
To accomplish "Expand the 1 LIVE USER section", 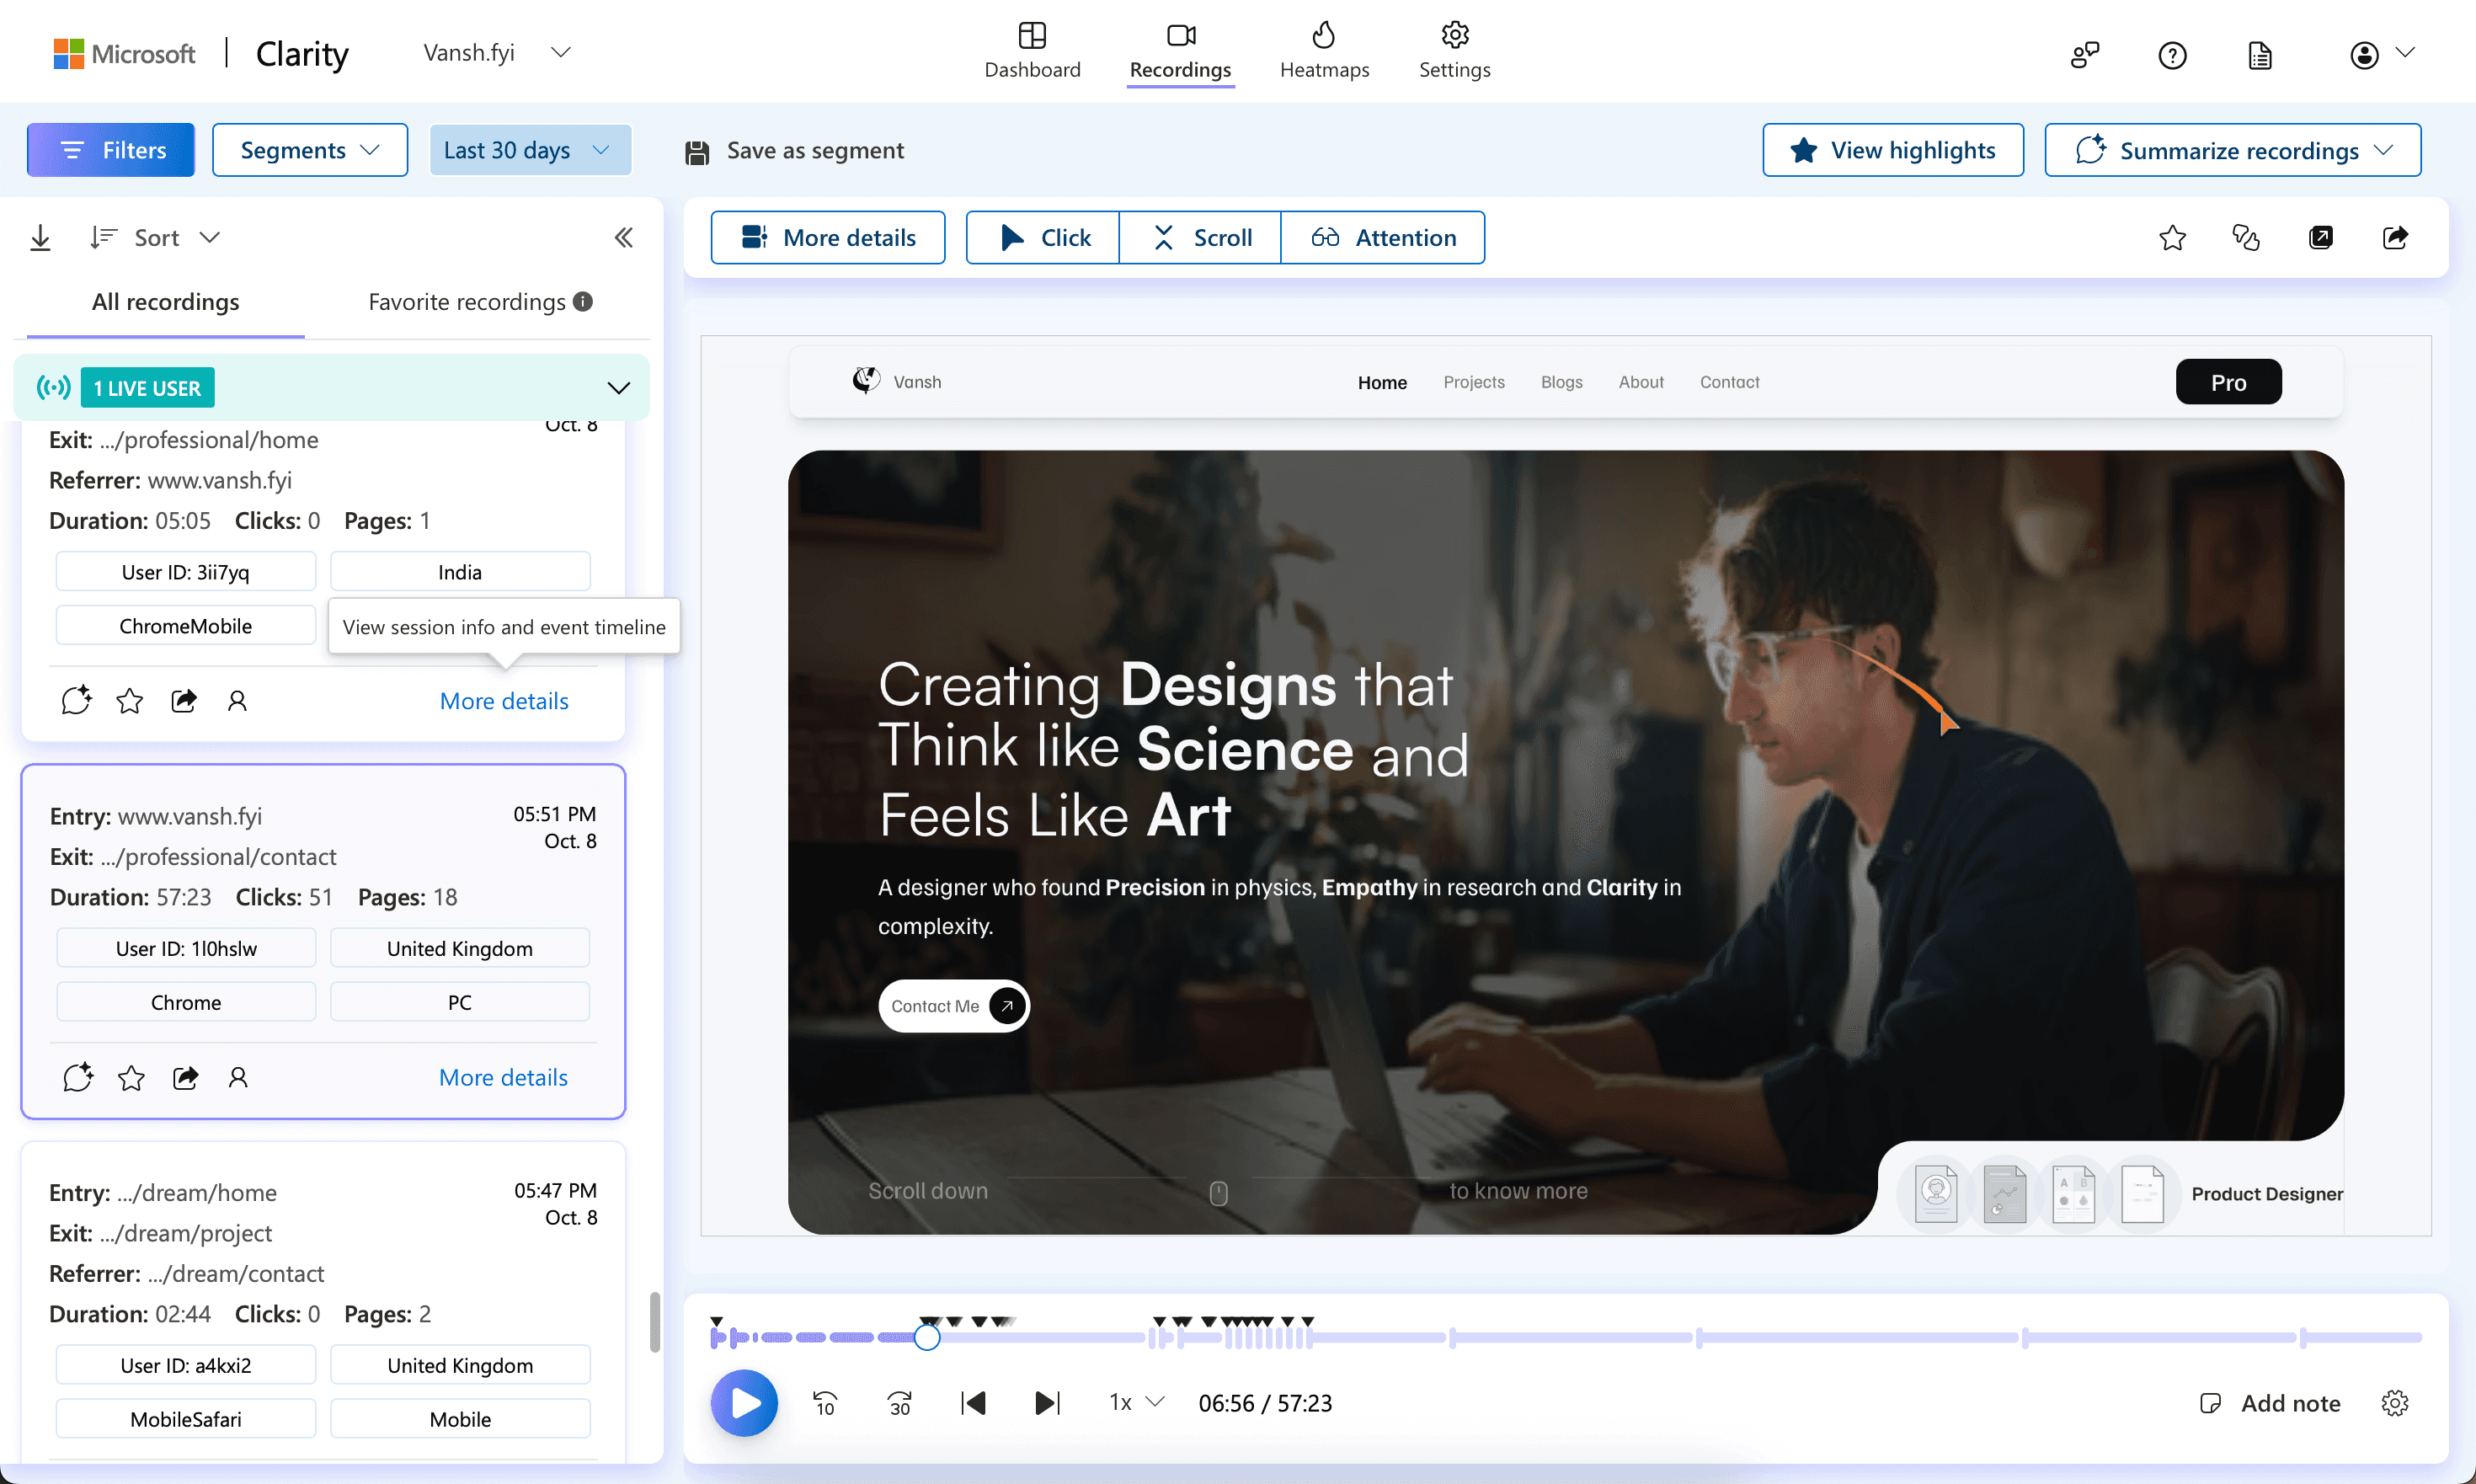I will click(618, 388).
